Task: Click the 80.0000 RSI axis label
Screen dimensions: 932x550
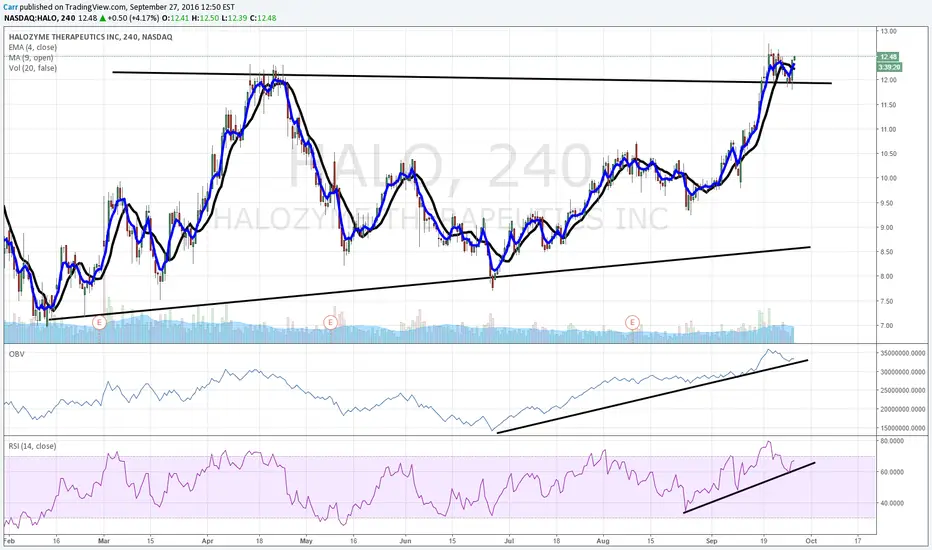Action: (x=892, y=441)
